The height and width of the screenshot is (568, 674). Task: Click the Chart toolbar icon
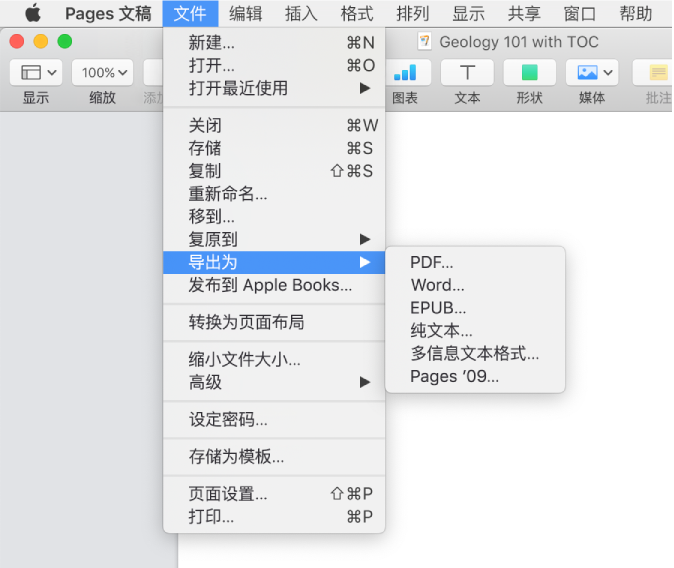(405, 72)
